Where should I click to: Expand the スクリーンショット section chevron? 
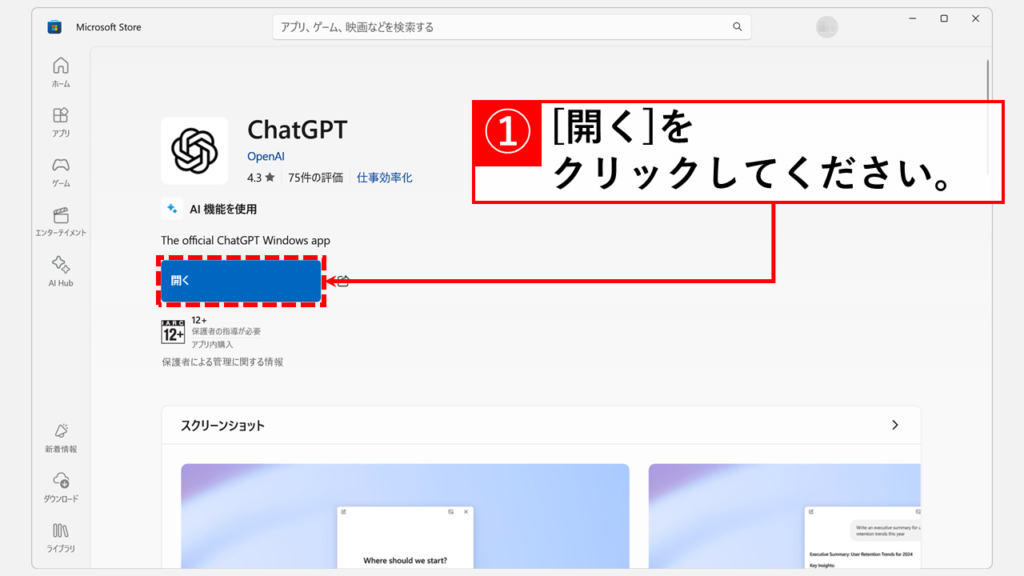[895, 425]
